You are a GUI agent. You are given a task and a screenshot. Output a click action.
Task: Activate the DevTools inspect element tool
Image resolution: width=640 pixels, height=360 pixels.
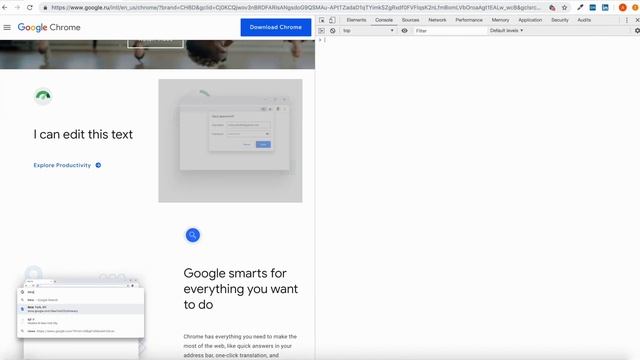point(322,20)
